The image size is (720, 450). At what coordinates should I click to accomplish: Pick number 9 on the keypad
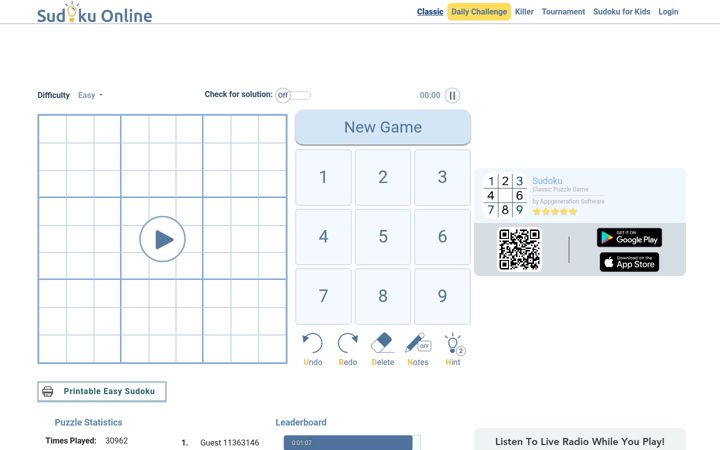(x=442, y=296)
